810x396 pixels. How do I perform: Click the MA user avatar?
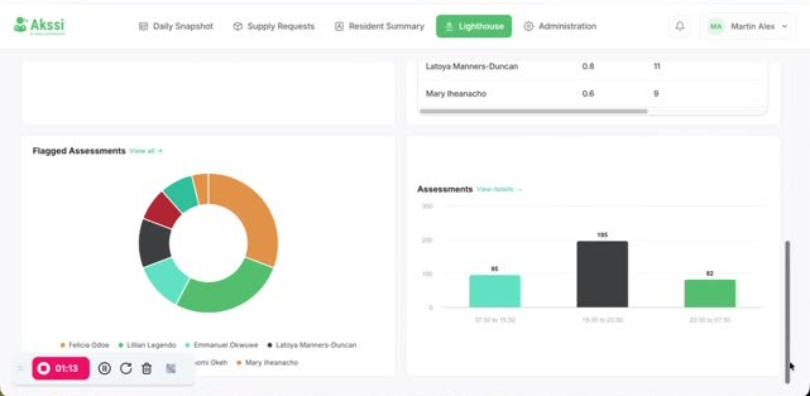715,26
